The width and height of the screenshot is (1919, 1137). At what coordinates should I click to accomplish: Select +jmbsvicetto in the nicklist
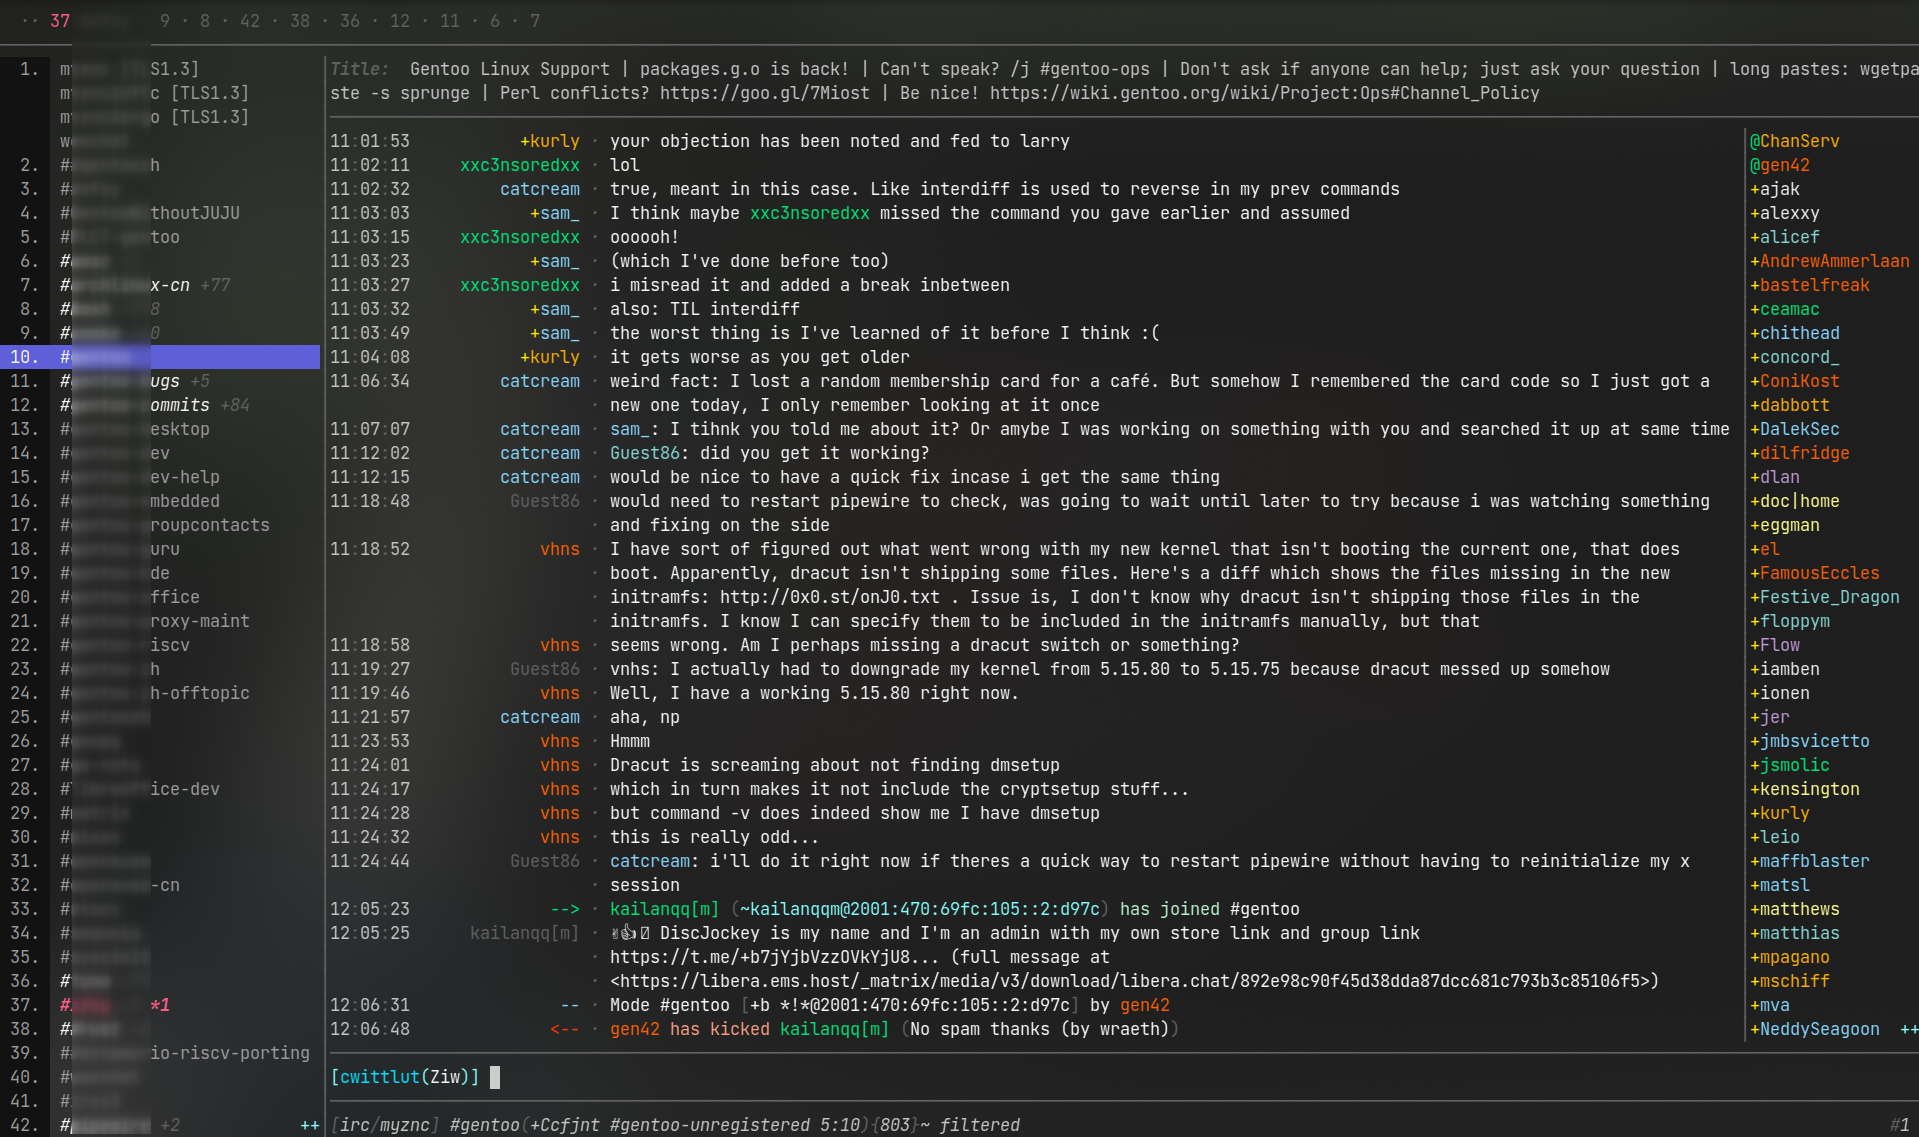tap(1810, 741)
